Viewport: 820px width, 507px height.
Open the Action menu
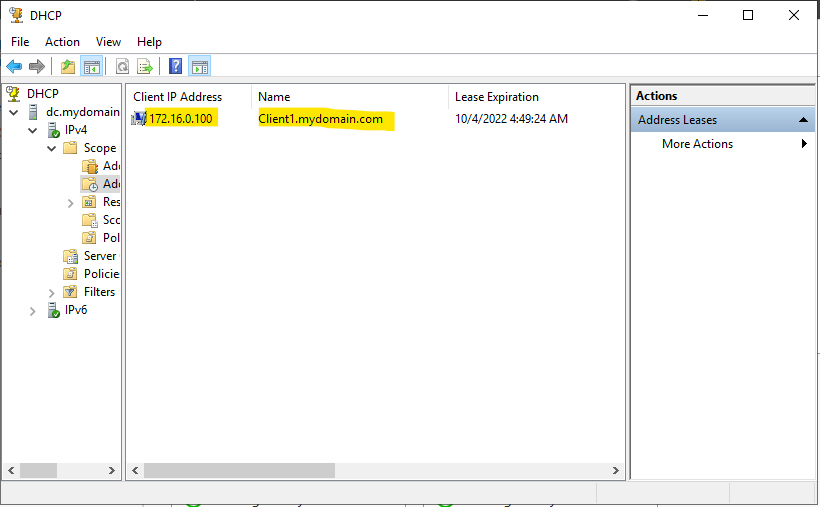[x=62, y=42]
